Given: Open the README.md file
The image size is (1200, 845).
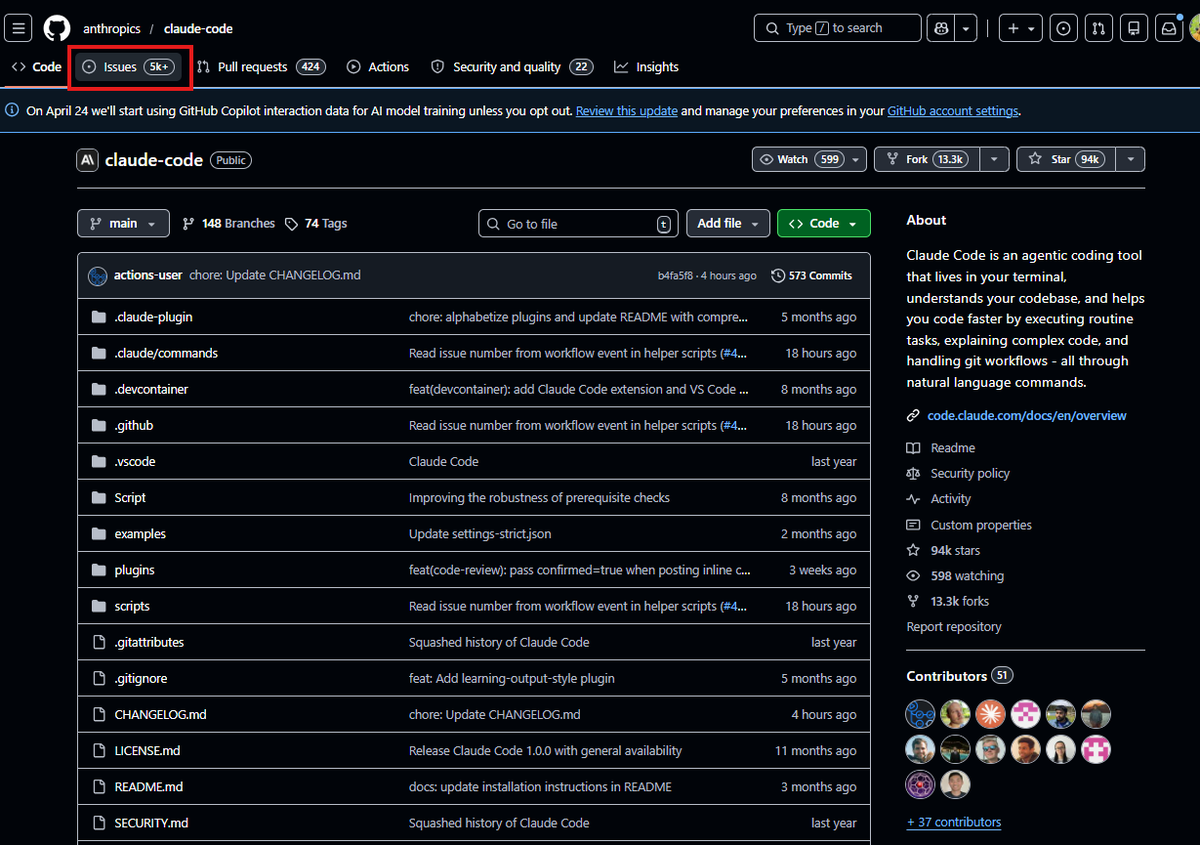Looking at the screenshot, I should pos(149,787).
